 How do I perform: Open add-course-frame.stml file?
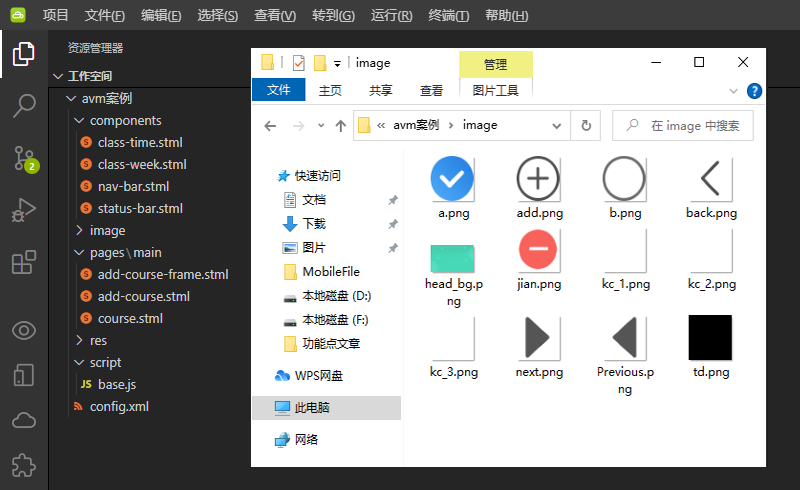pos(163,274)
